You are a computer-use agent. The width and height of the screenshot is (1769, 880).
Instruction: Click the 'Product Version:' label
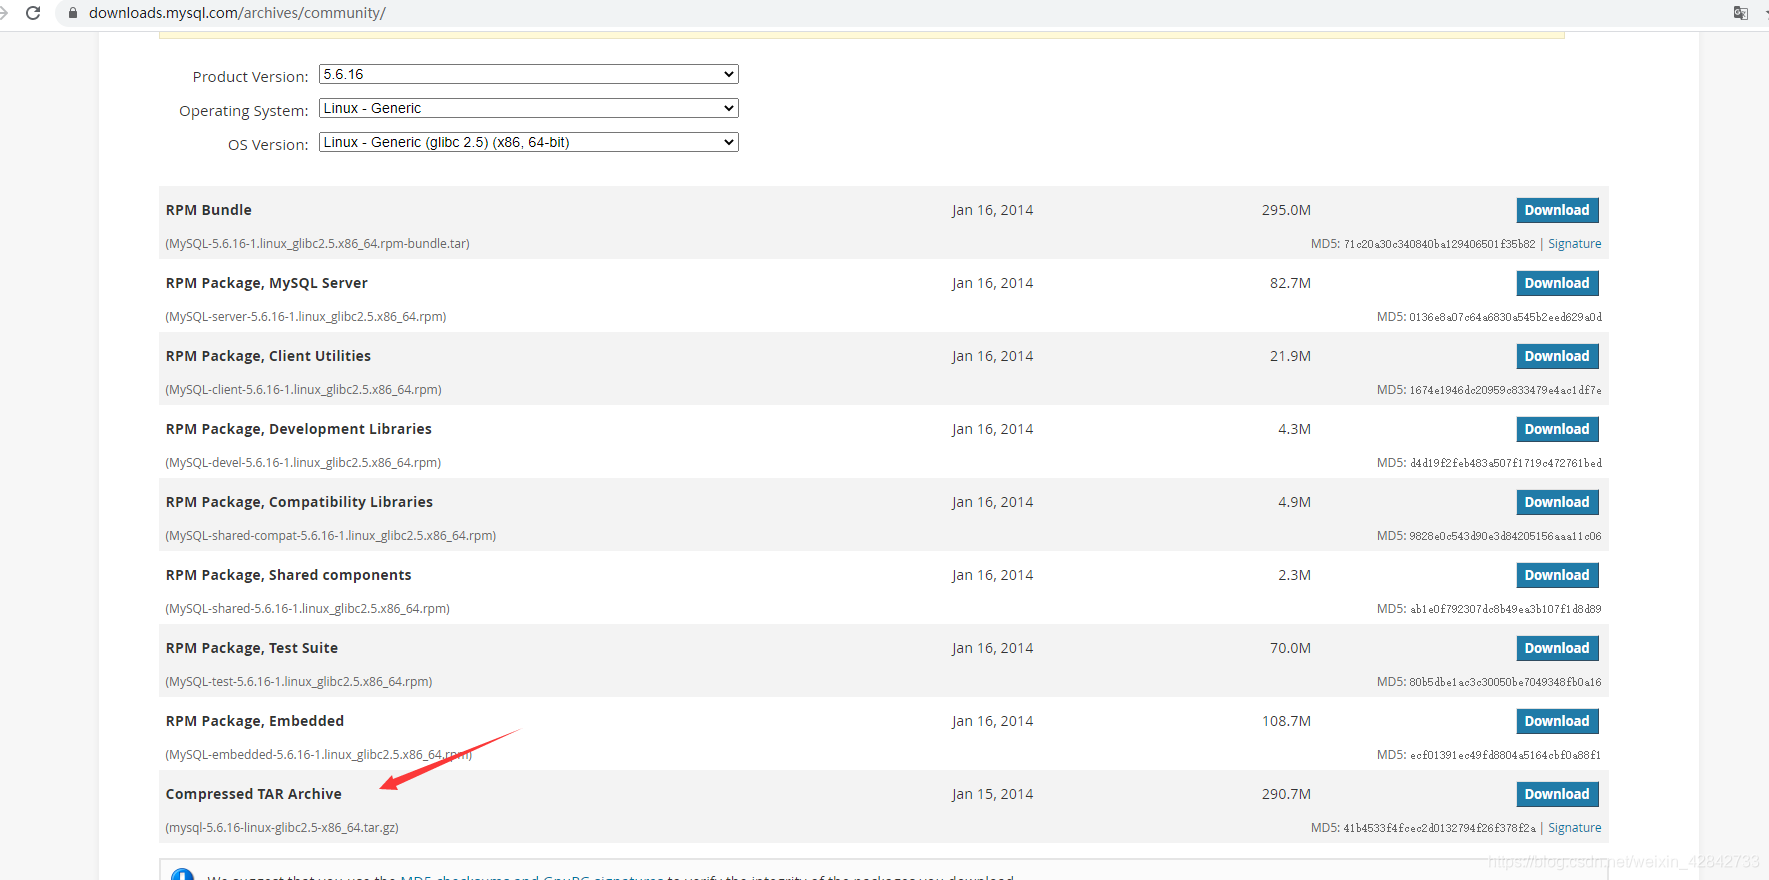[250, 77]
